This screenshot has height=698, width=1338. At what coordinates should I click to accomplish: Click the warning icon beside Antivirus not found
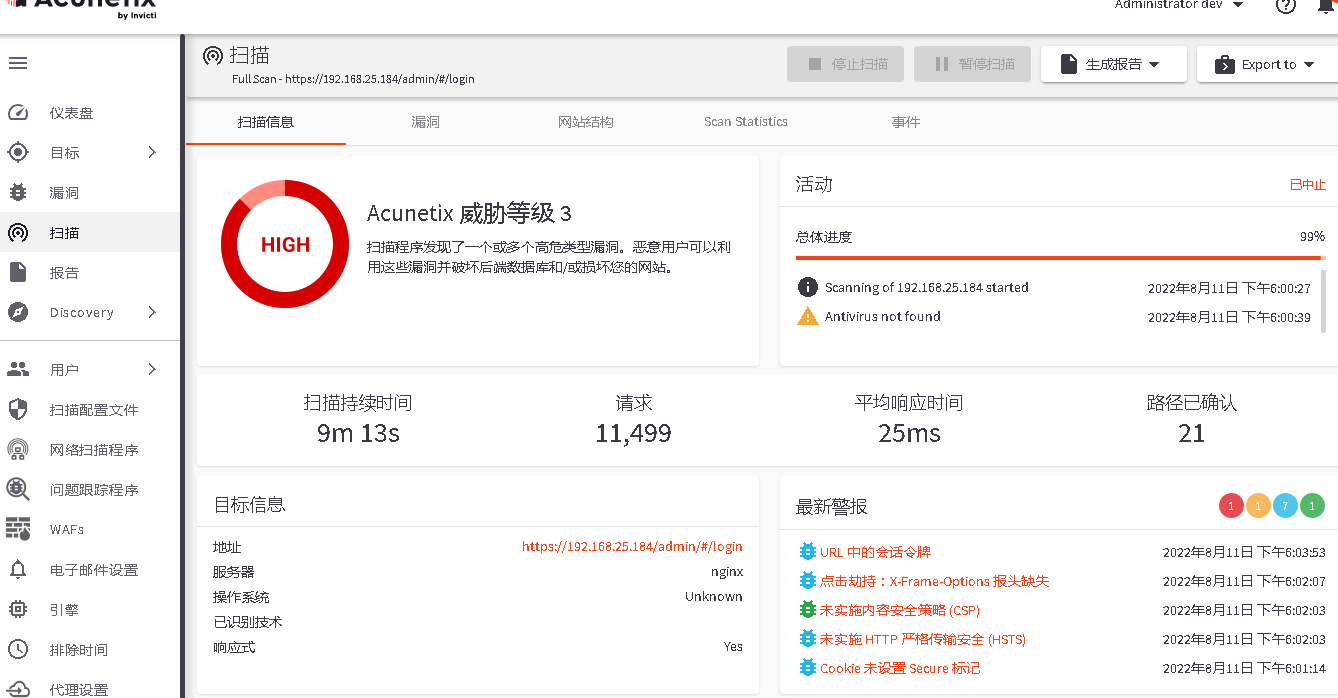click(x=807, y=316)
